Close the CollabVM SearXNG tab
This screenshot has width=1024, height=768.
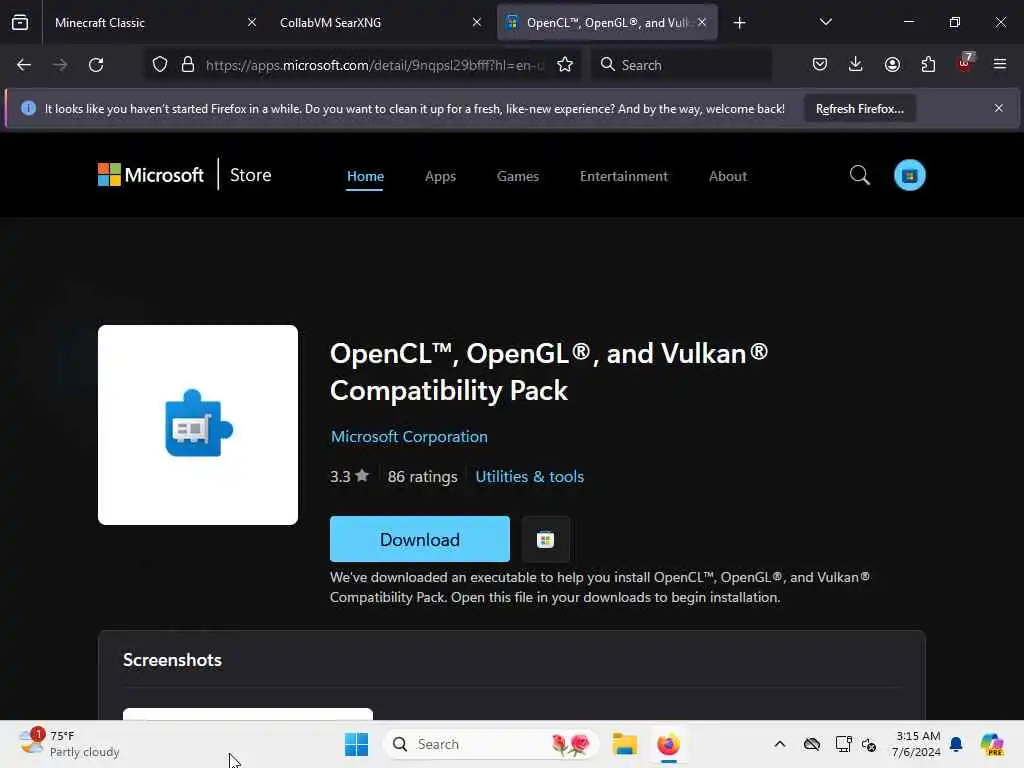tap(477, 23)
